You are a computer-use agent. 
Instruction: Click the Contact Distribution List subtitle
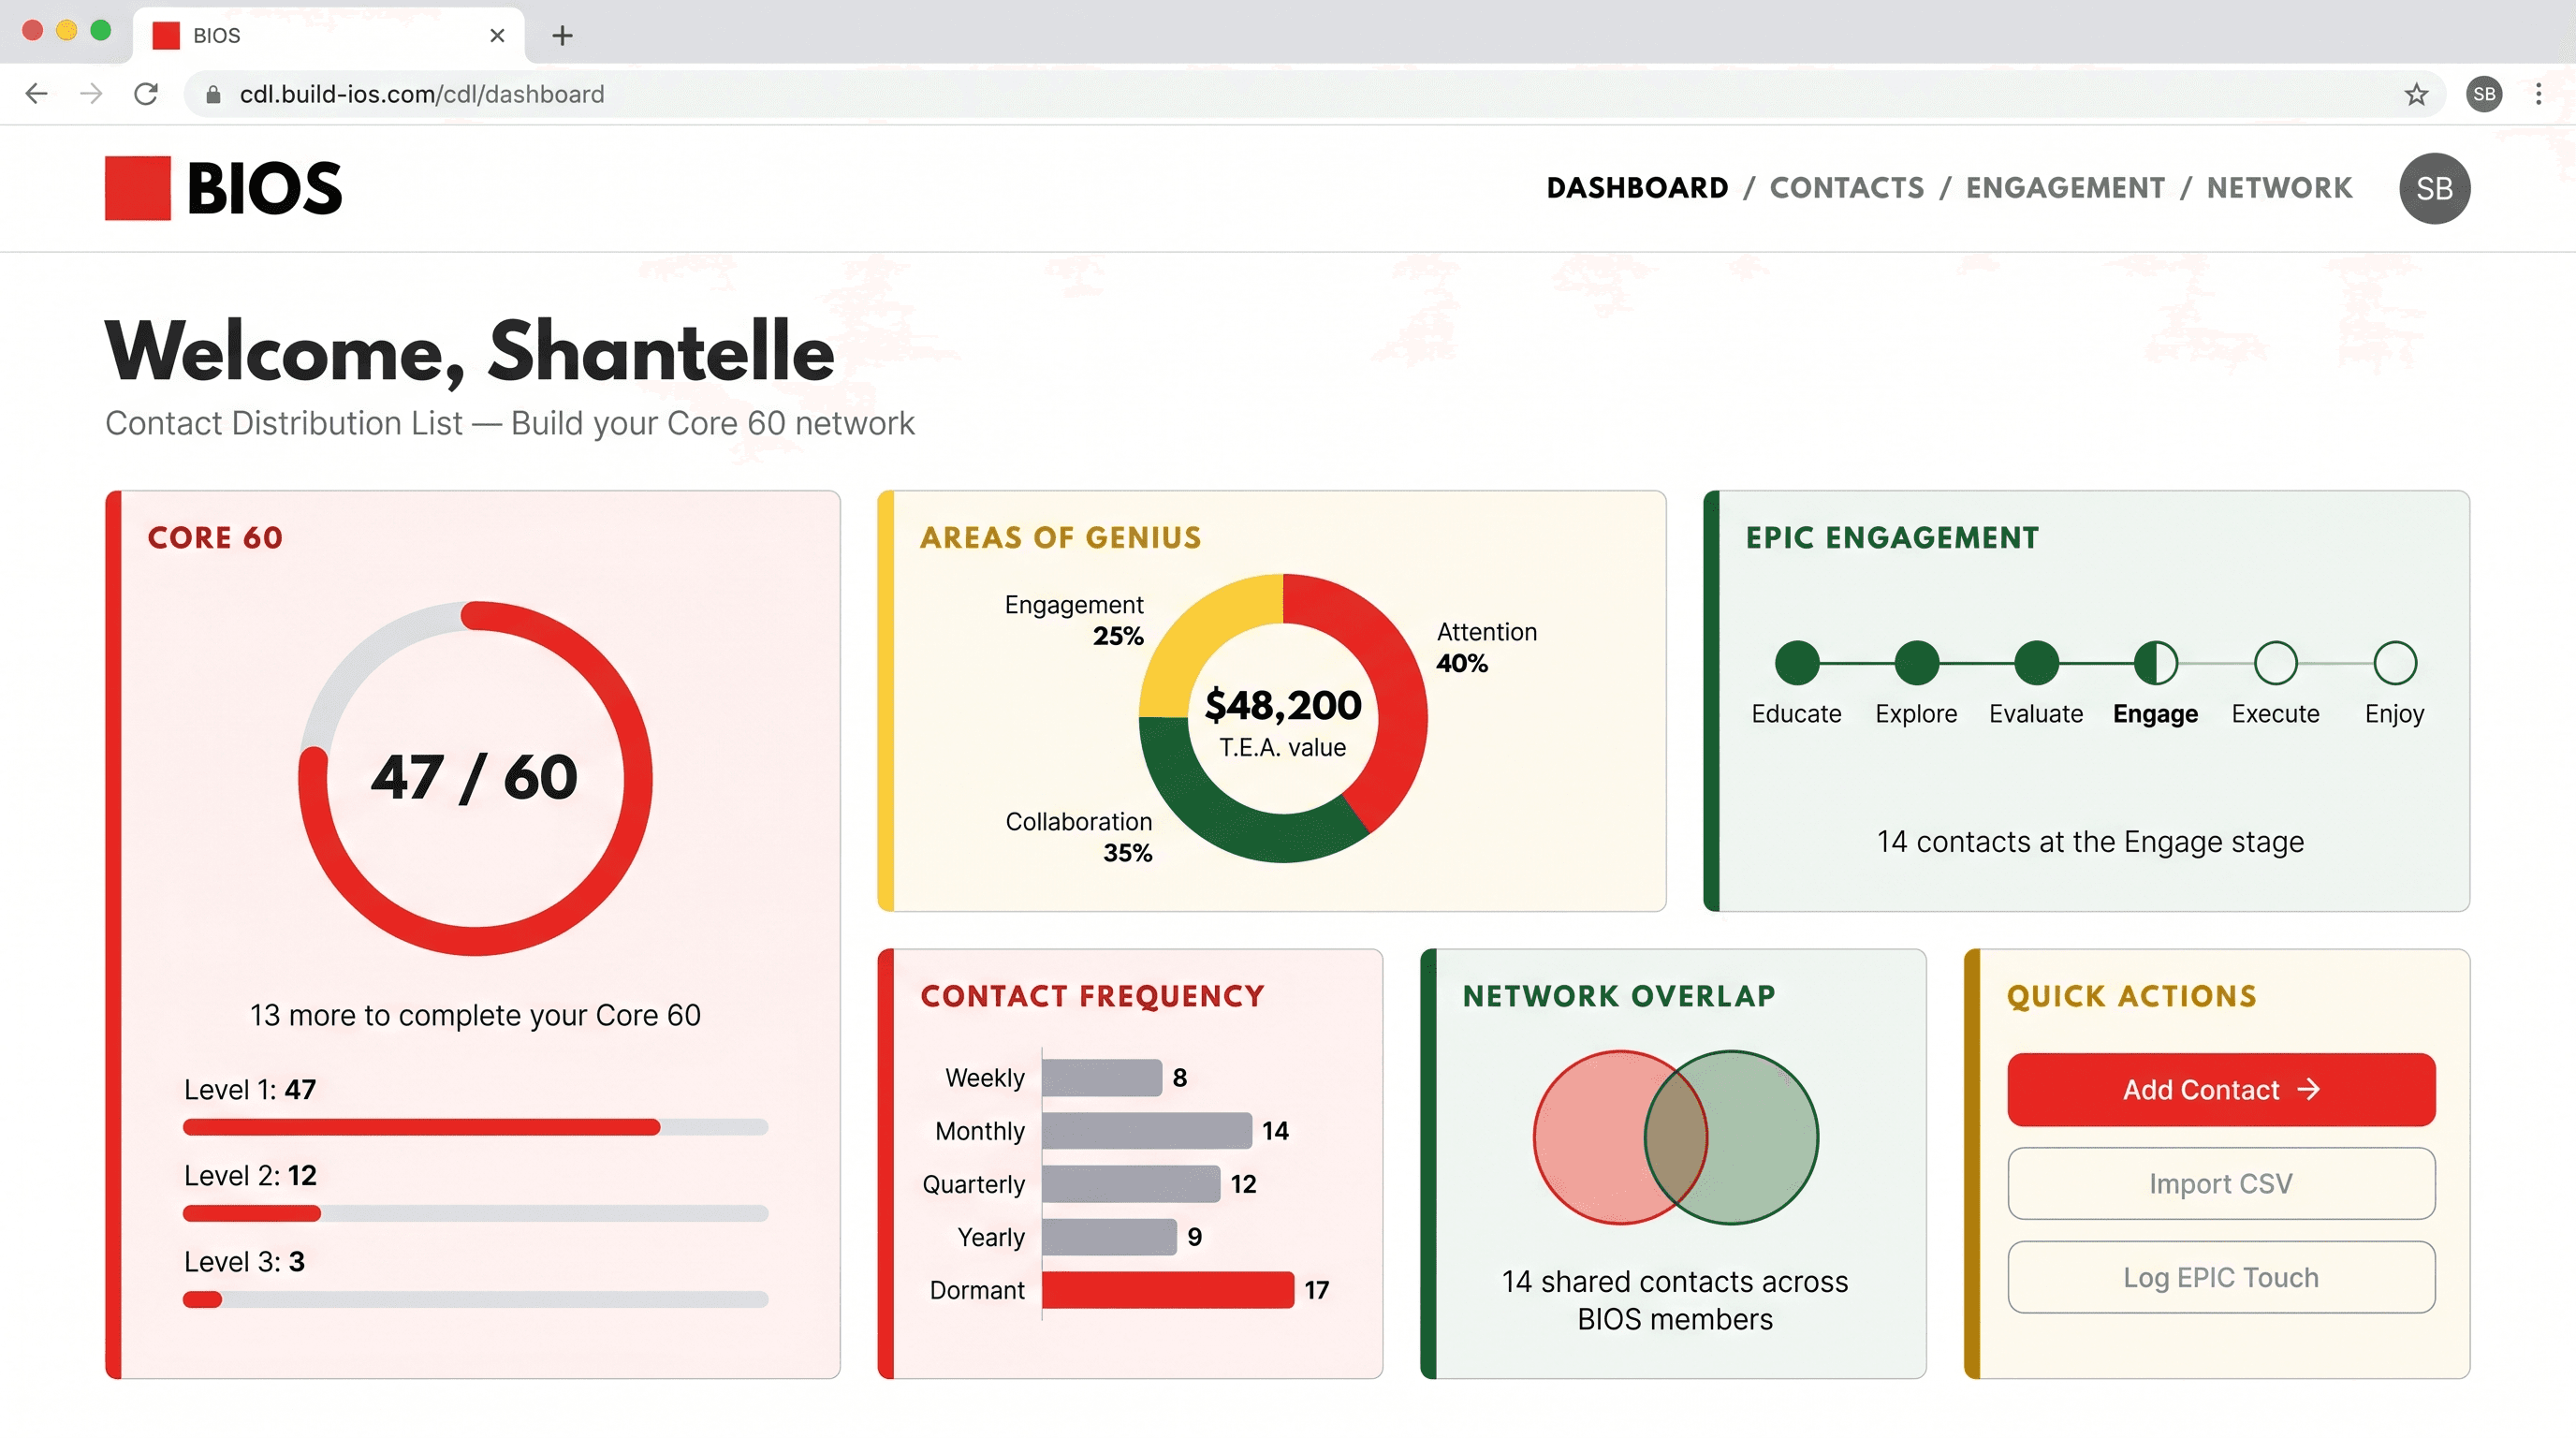510,423
